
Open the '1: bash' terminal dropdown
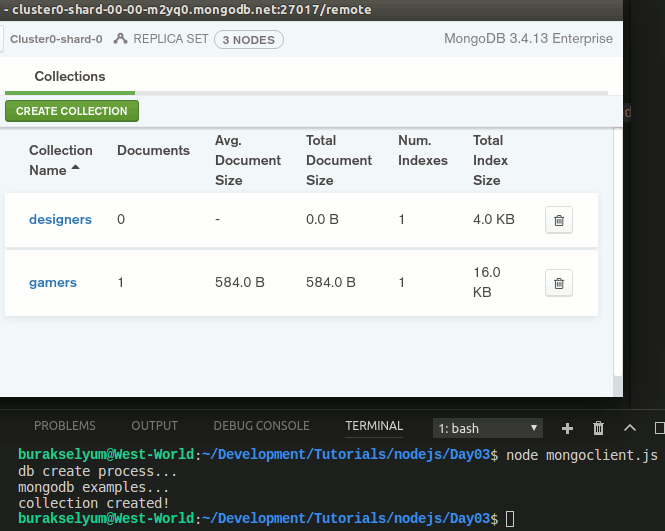(x=488, y=428)
